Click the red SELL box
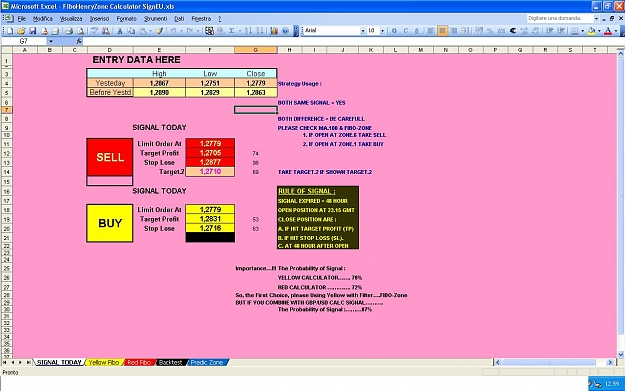This screenshot has height=391, width=625. coord(110,157)
